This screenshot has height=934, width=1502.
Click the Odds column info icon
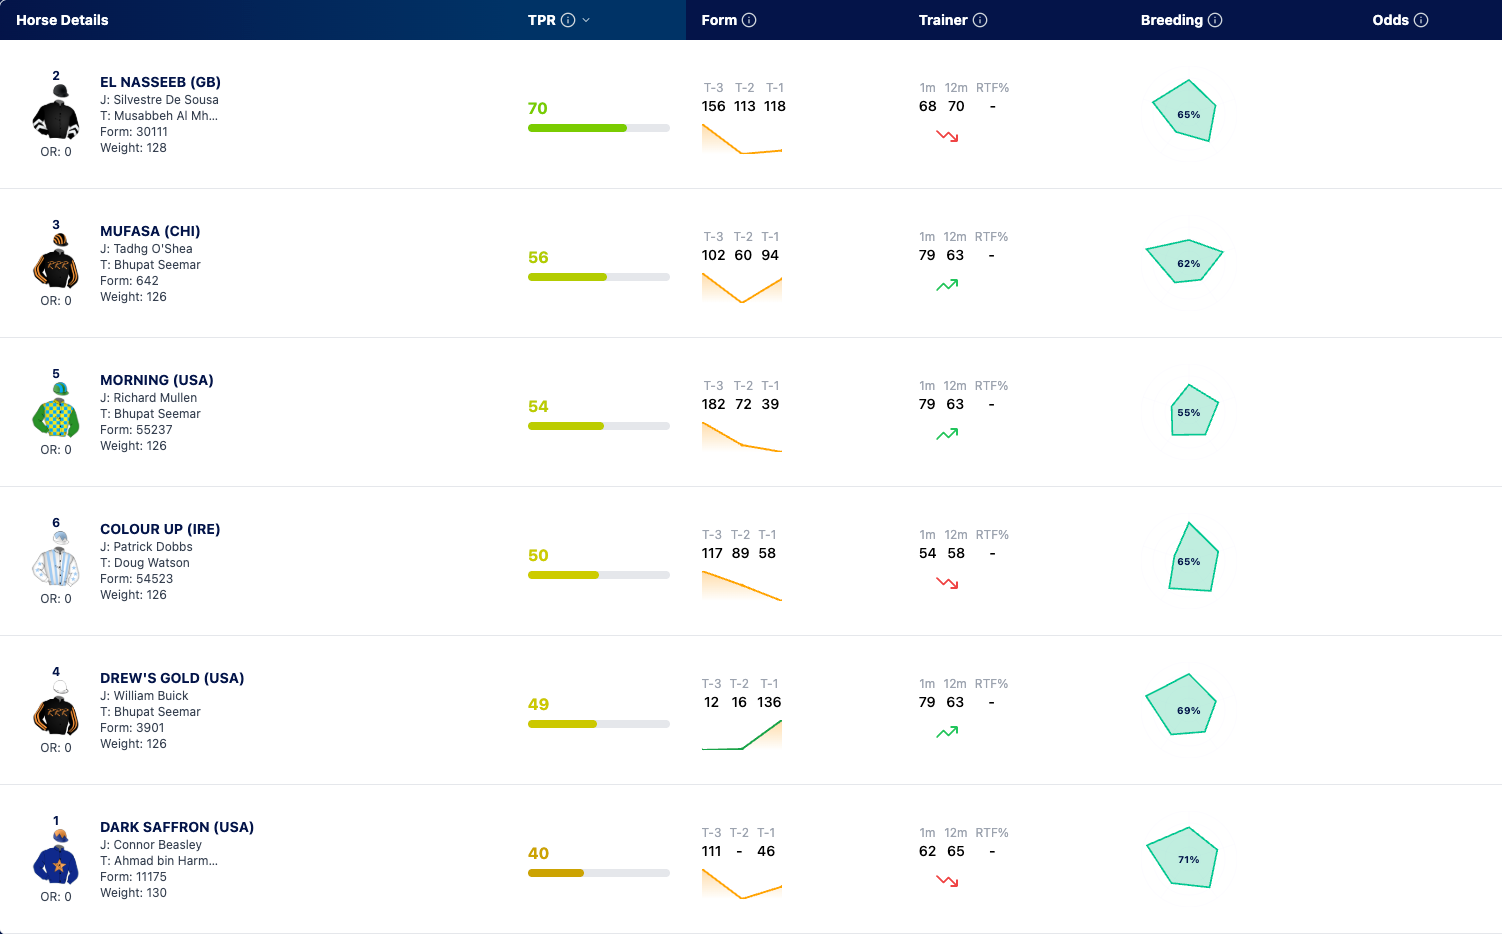1421,20
